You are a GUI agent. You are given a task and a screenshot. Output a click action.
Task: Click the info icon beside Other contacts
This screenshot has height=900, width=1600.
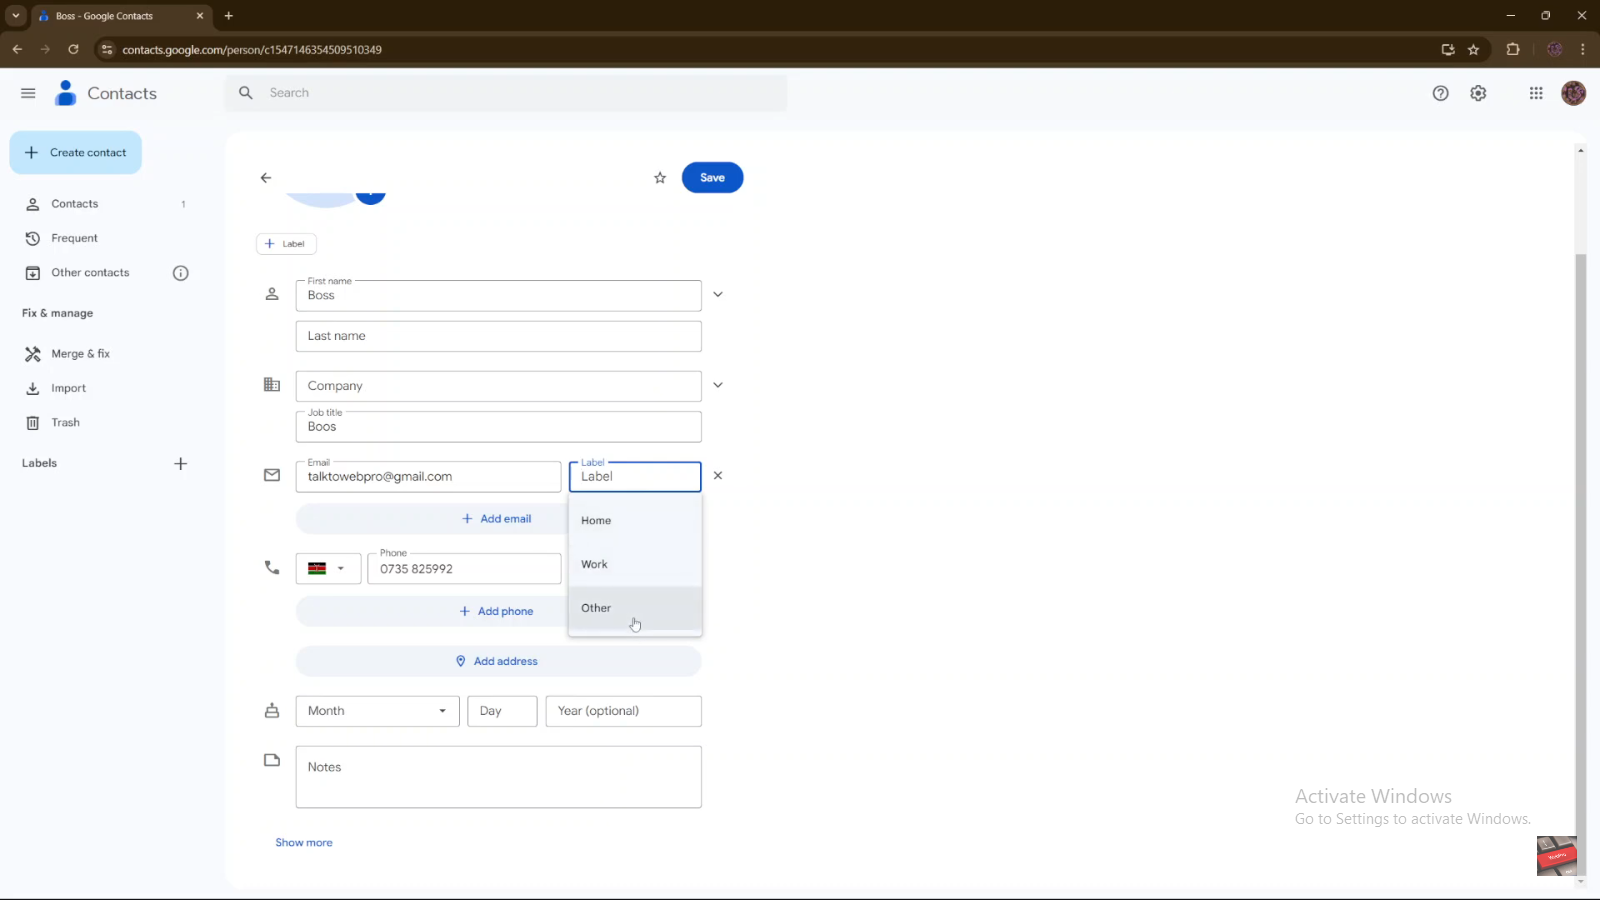181,273
